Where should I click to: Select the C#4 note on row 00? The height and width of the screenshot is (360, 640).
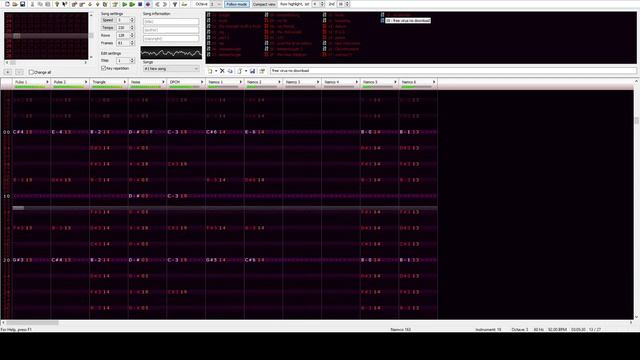pyautogui.click(x=18, y=132)
